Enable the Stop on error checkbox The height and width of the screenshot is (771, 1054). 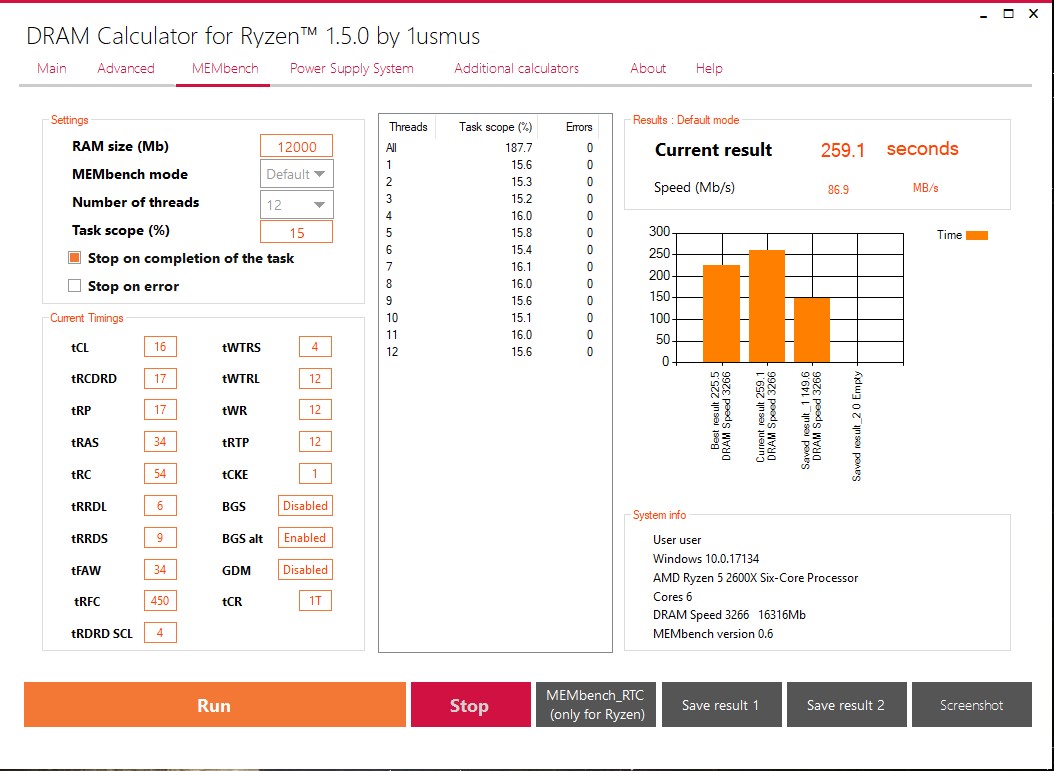pyautogui.click(x=75, y=286)
